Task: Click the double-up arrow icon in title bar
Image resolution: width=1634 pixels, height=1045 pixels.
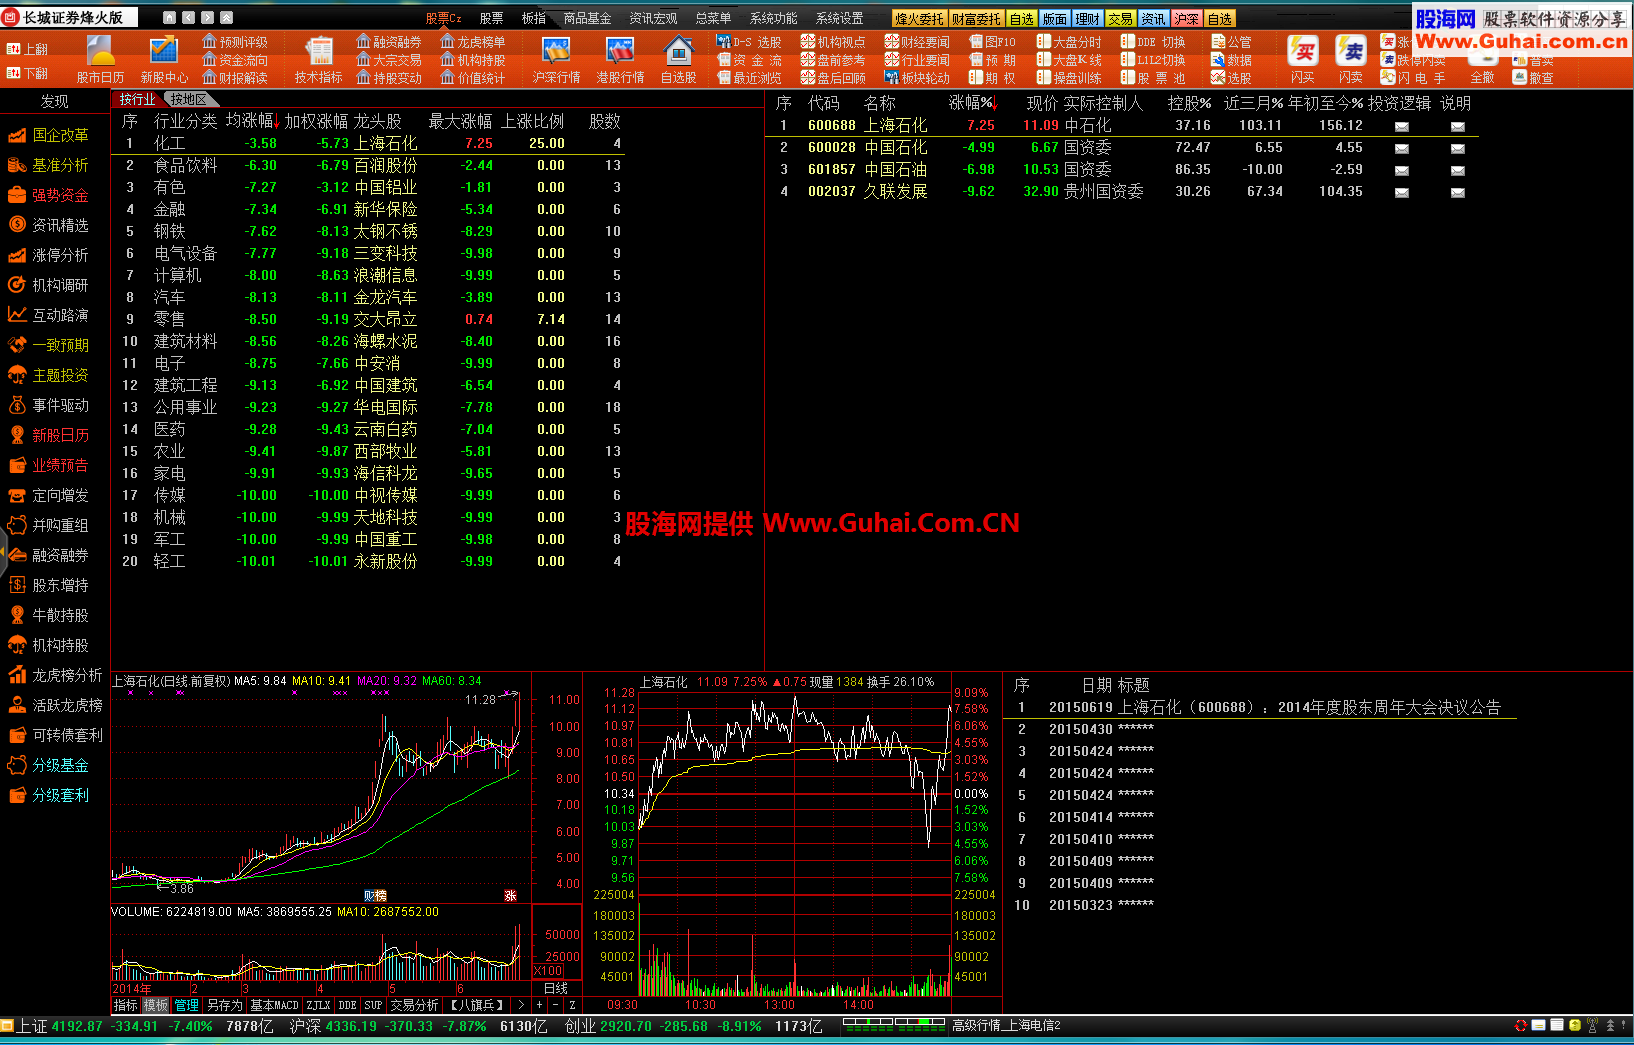Action: coord(226,17)
